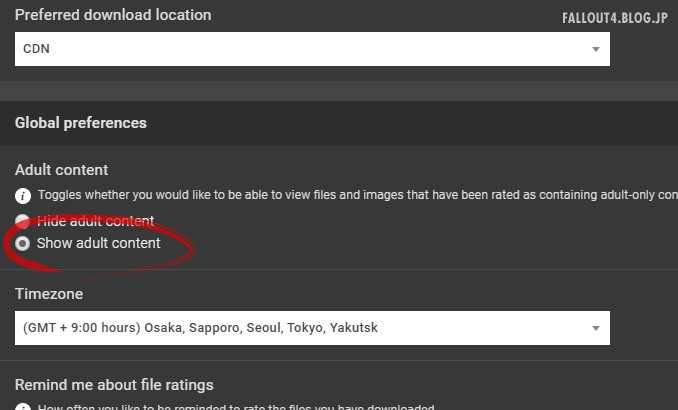Select the Show adult content radio button
The image size is (678, 410).
22,243
